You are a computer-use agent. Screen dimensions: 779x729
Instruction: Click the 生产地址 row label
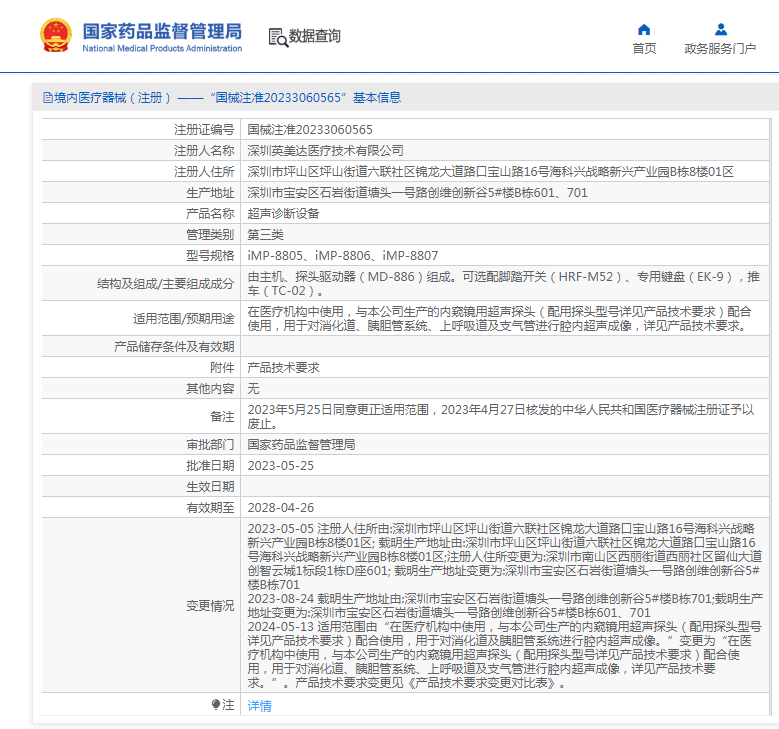[210, 192]
